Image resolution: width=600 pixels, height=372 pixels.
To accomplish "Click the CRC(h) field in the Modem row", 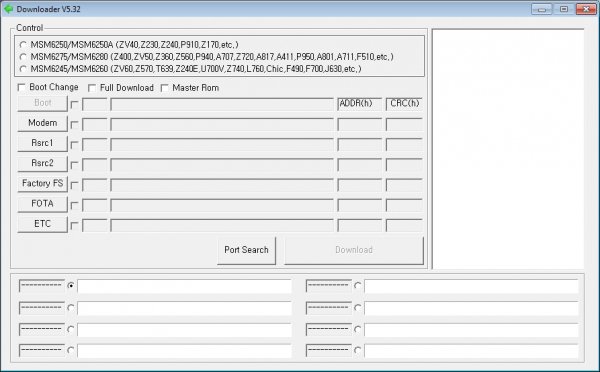I will tap(404, 124).
